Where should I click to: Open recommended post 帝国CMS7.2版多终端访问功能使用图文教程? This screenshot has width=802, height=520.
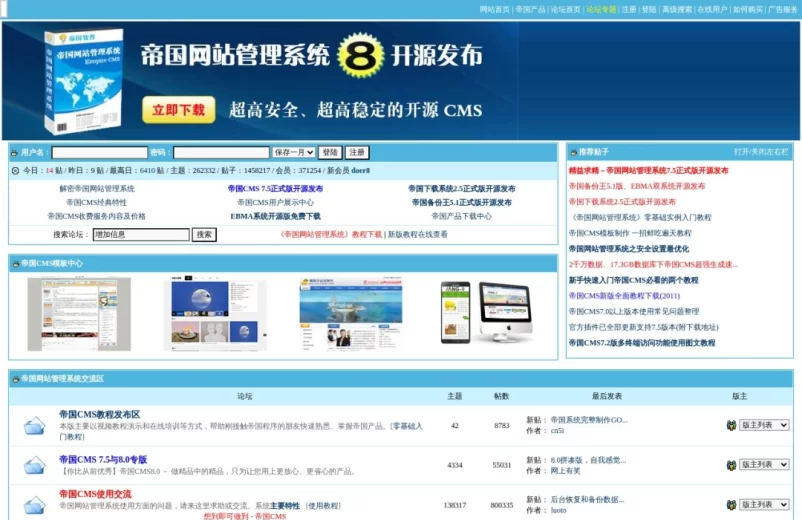[x=642, y=343]
